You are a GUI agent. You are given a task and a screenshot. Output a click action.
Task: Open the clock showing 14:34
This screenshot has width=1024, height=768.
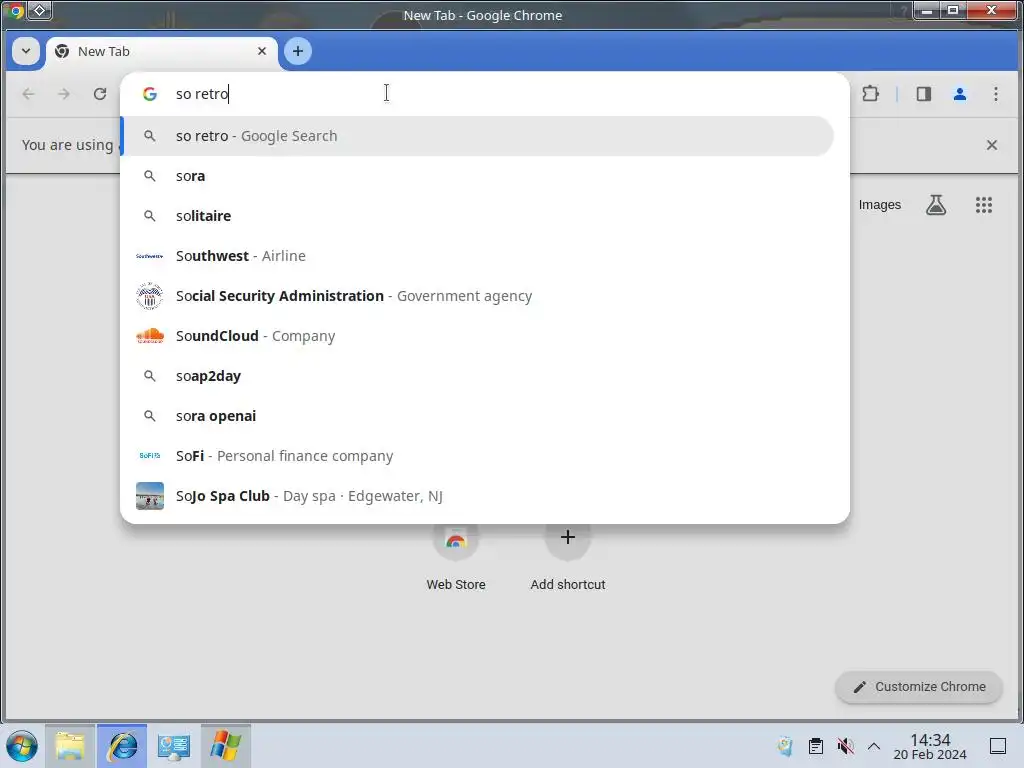click(x=930, y=746)
